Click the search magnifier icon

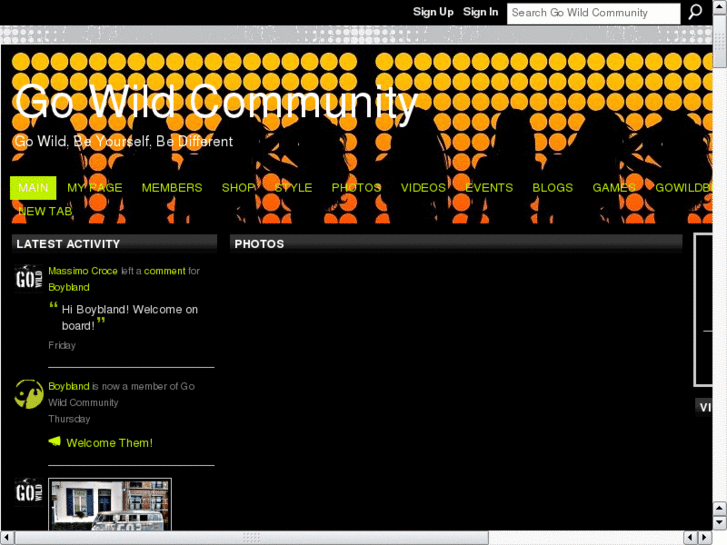[695, 12]
